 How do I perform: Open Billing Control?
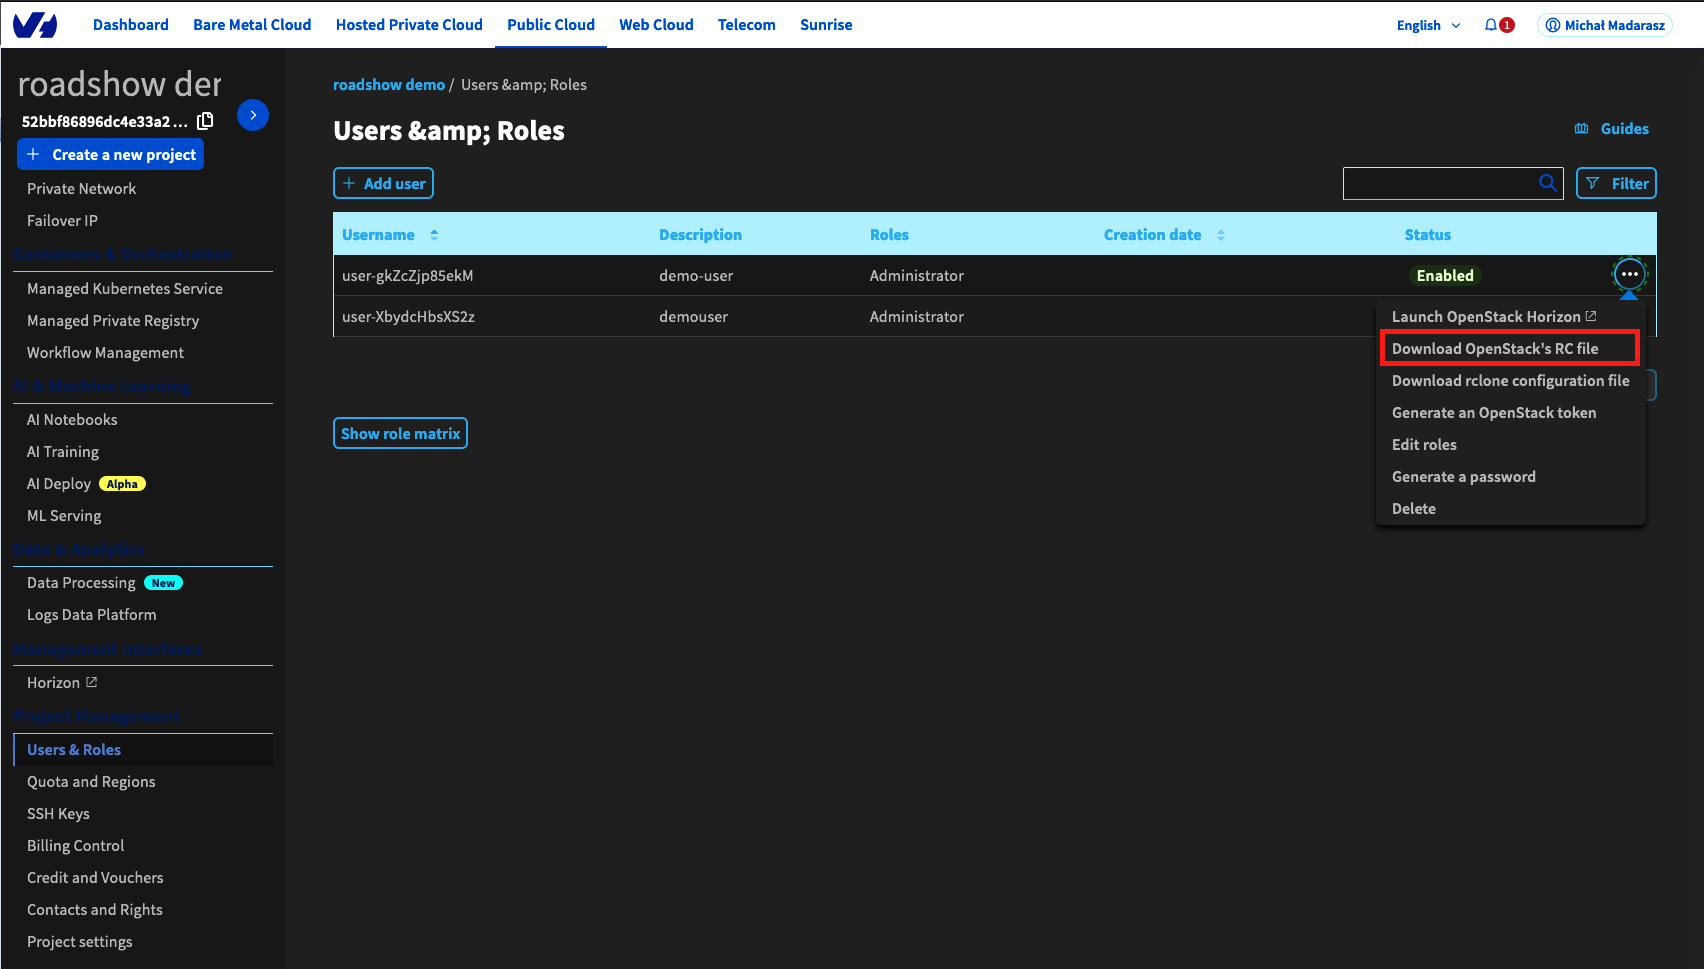(x=76, y=845)
